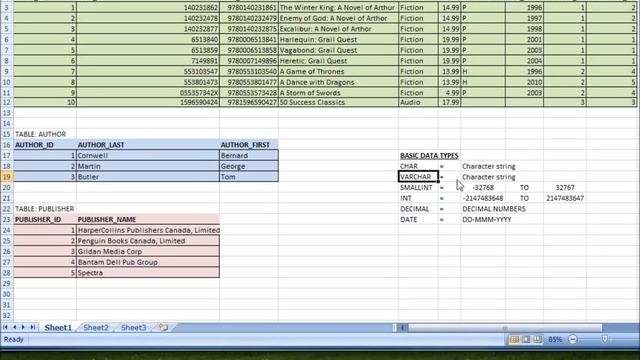Select the VARCHAR cell
The width and height of the screenshot is (640, 360).
(x=418, y=177)
